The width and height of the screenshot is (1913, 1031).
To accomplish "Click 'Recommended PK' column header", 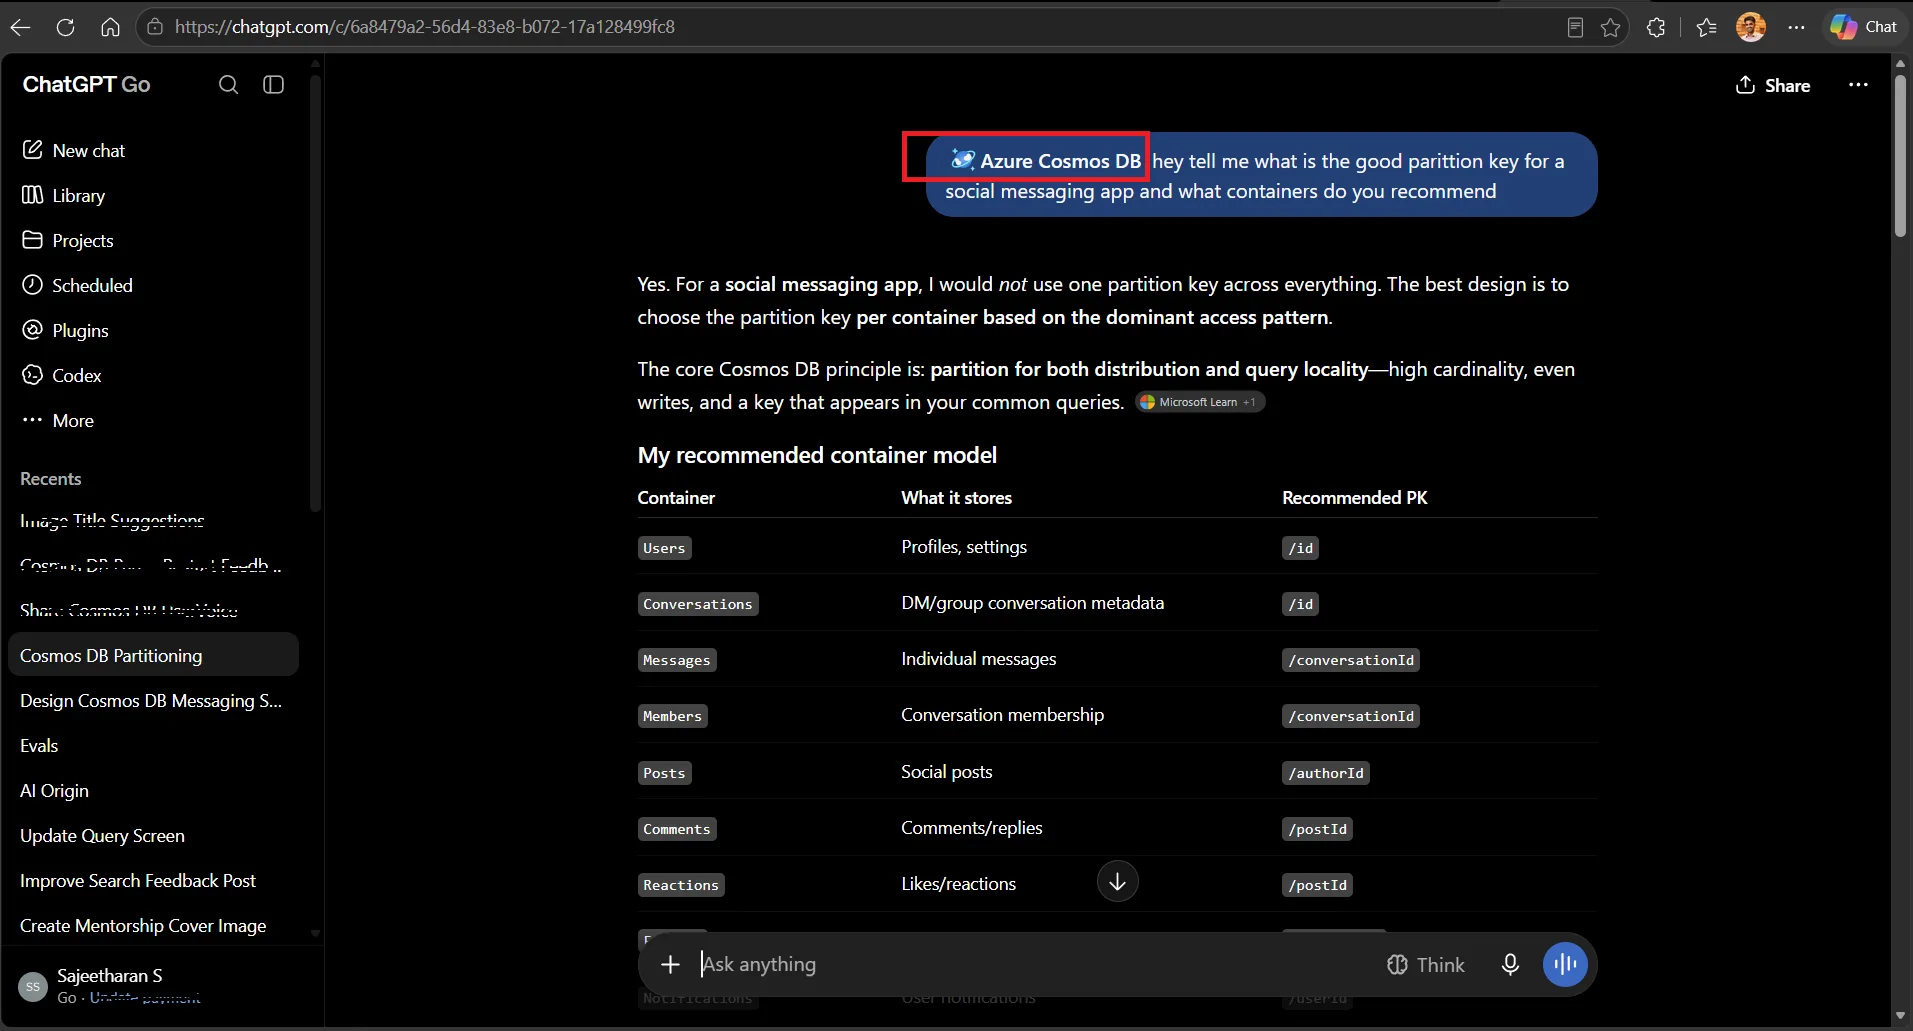I will (x=1354, y=498).
